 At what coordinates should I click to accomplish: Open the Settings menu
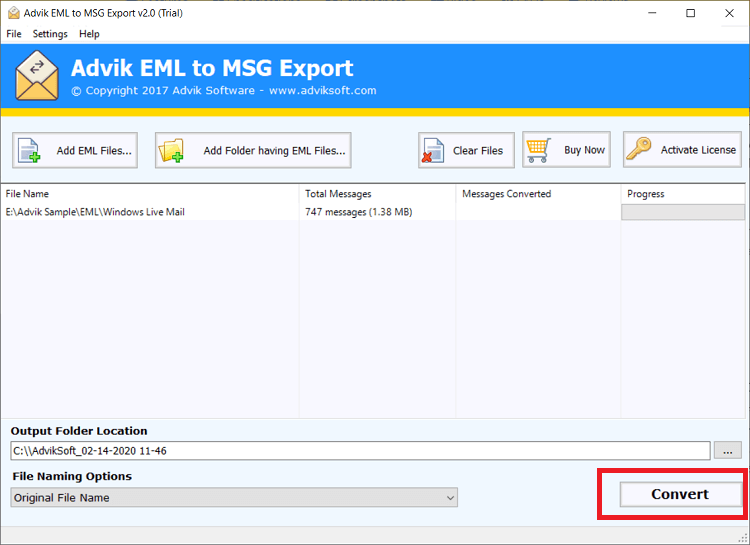50,34
